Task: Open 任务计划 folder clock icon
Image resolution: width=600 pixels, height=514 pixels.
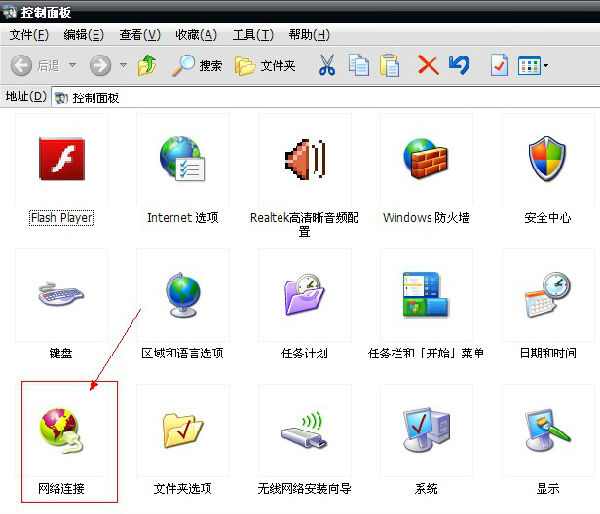Action: tap(305, 294)
